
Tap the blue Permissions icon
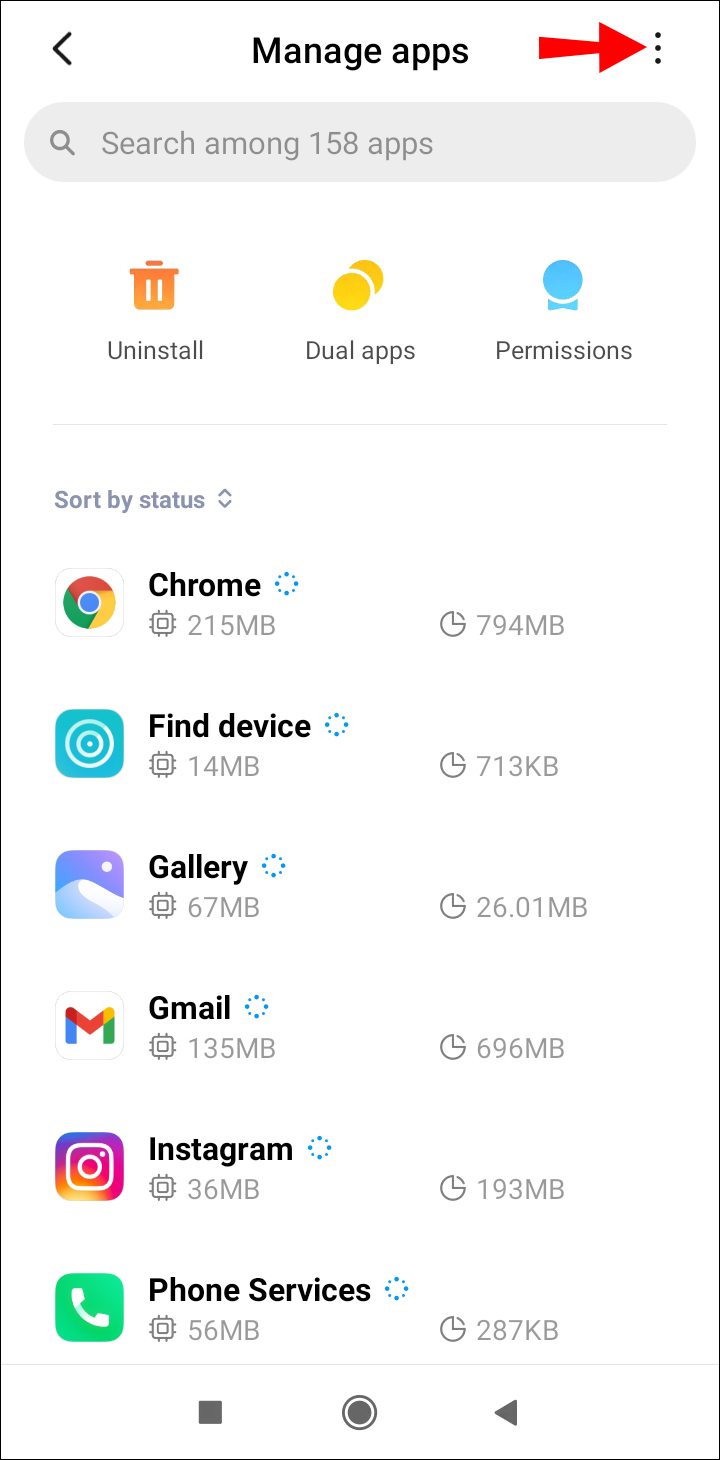(x=563, y=285)
